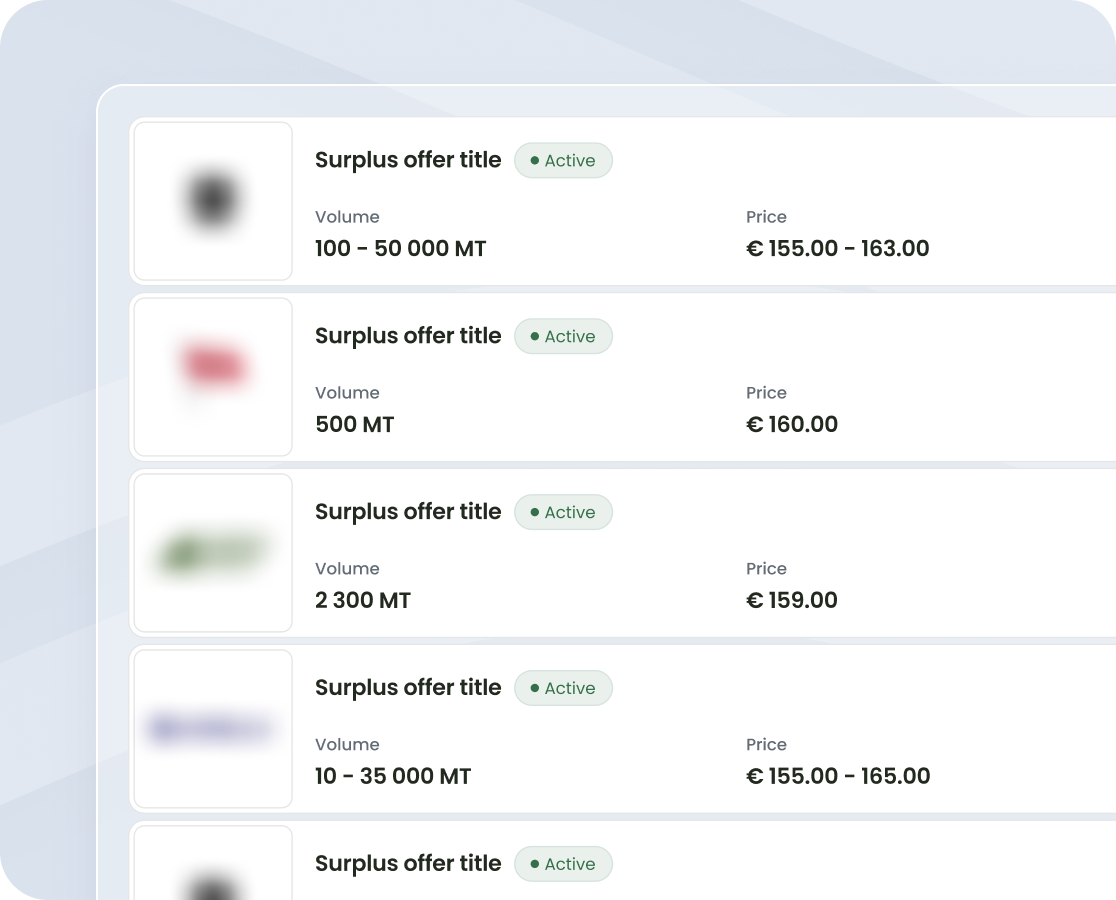The width and height of the screenshot is (1116, 900).
Task: Open title of the 500 MT offer
Action: pyautogui.click(x=408, y=336)
